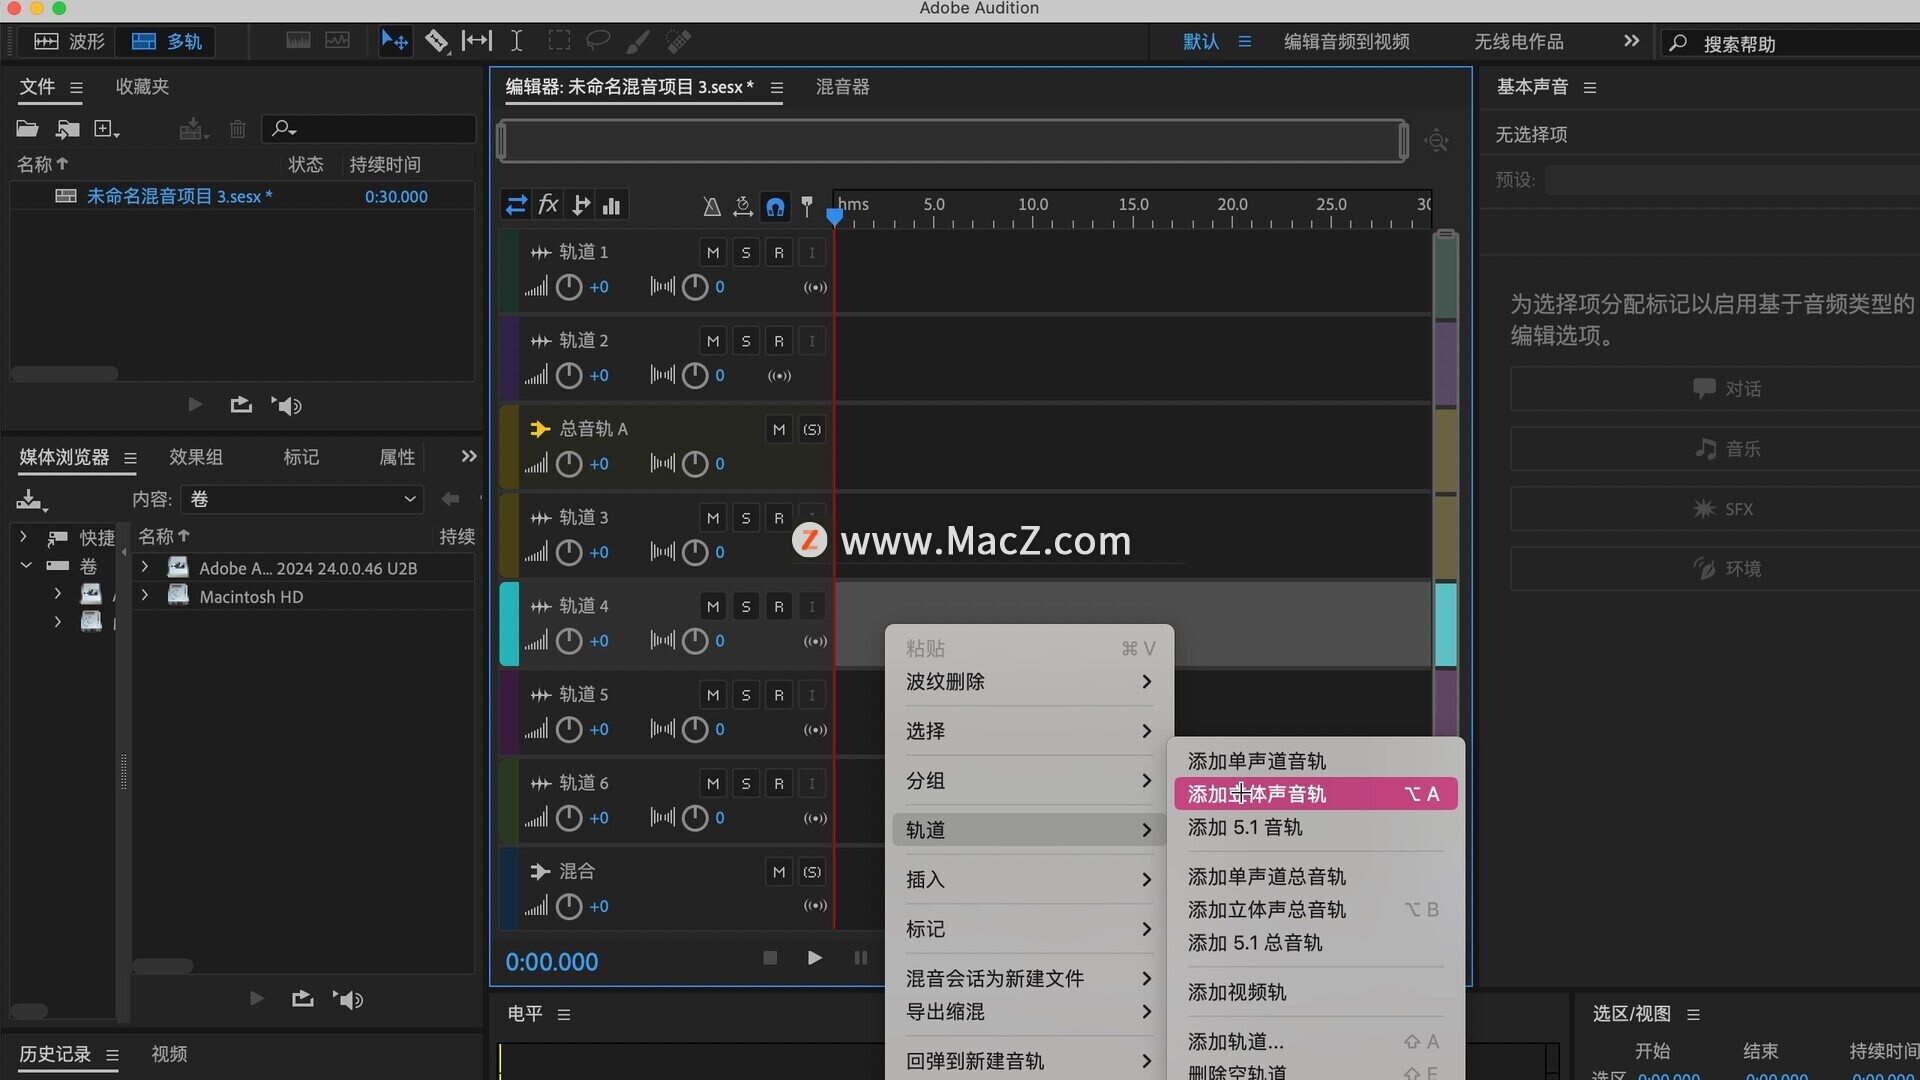Select the Slip tool

pyautogui.click(x=477, y=41)
